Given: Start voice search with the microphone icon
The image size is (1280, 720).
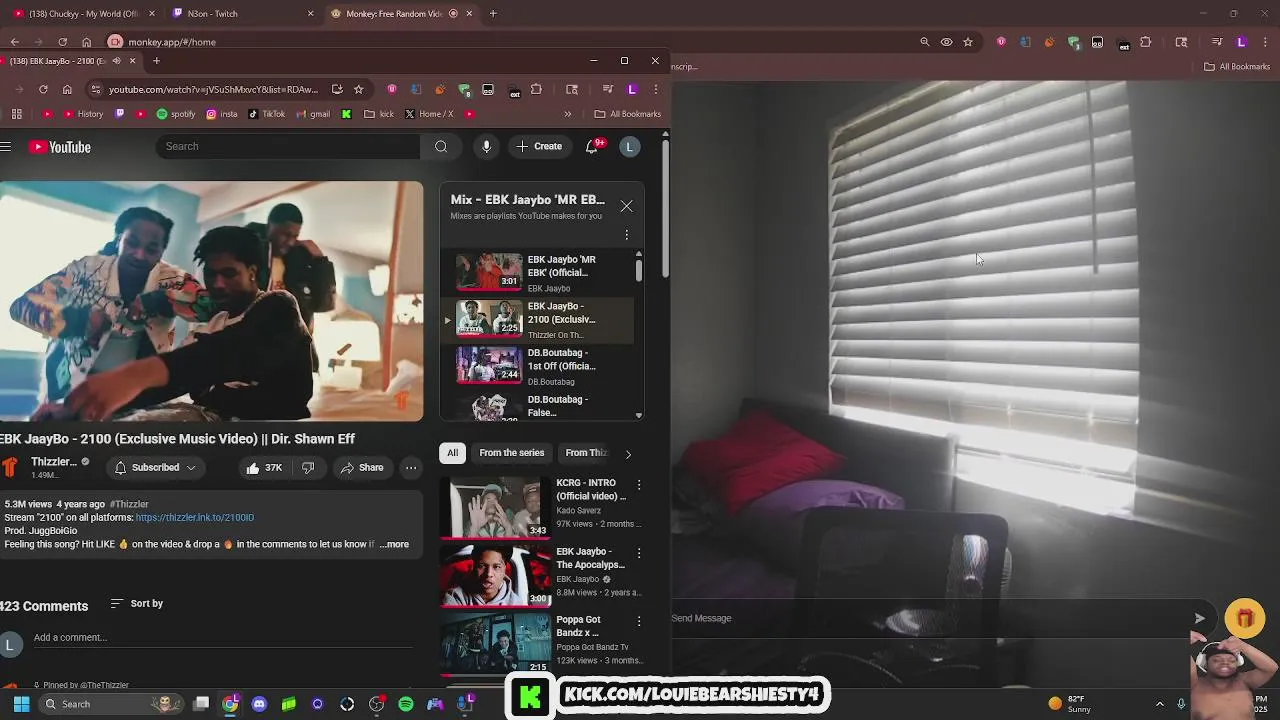Looking at the screenshot, I should [x=486, y=147].
